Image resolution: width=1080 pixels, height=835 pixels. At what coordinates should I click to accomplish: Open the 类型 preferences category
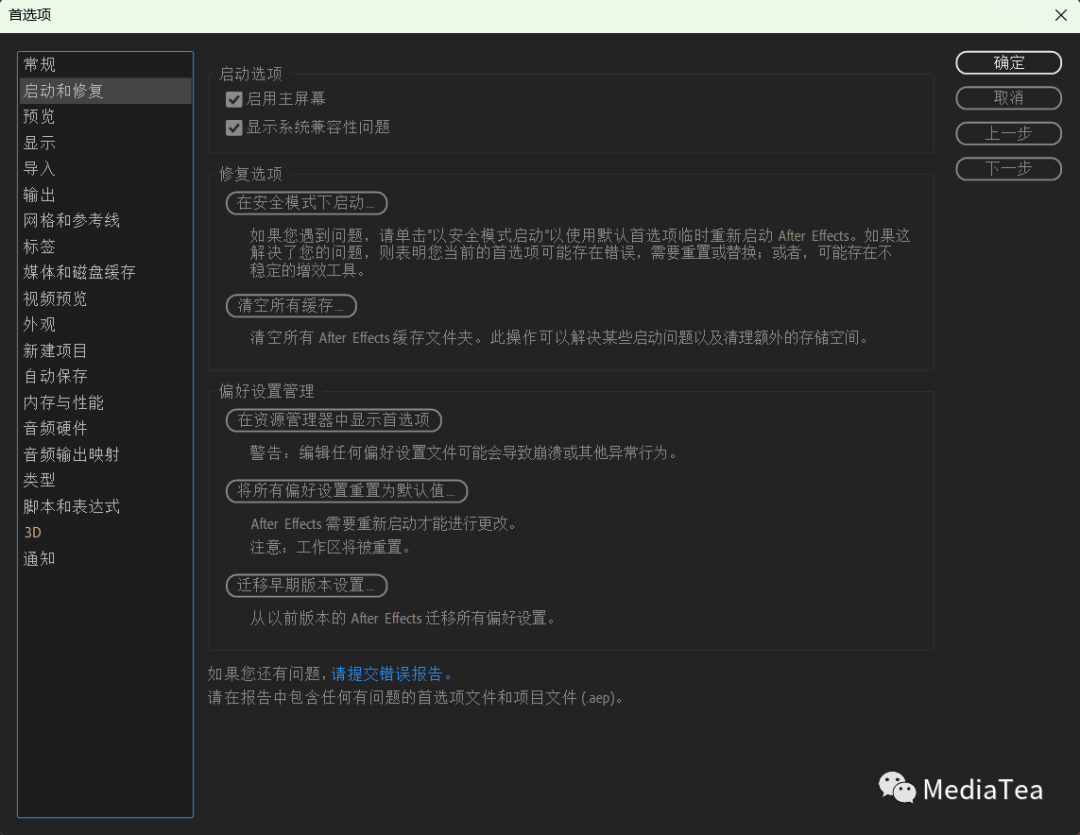tap(105, 480)
